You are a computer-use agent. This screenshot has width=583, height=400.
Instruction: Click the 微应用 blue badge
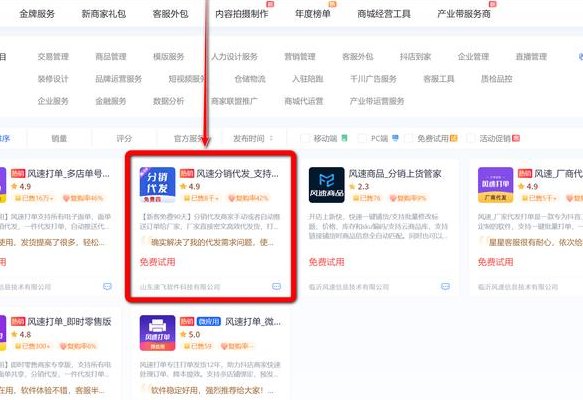pos(209,321)
